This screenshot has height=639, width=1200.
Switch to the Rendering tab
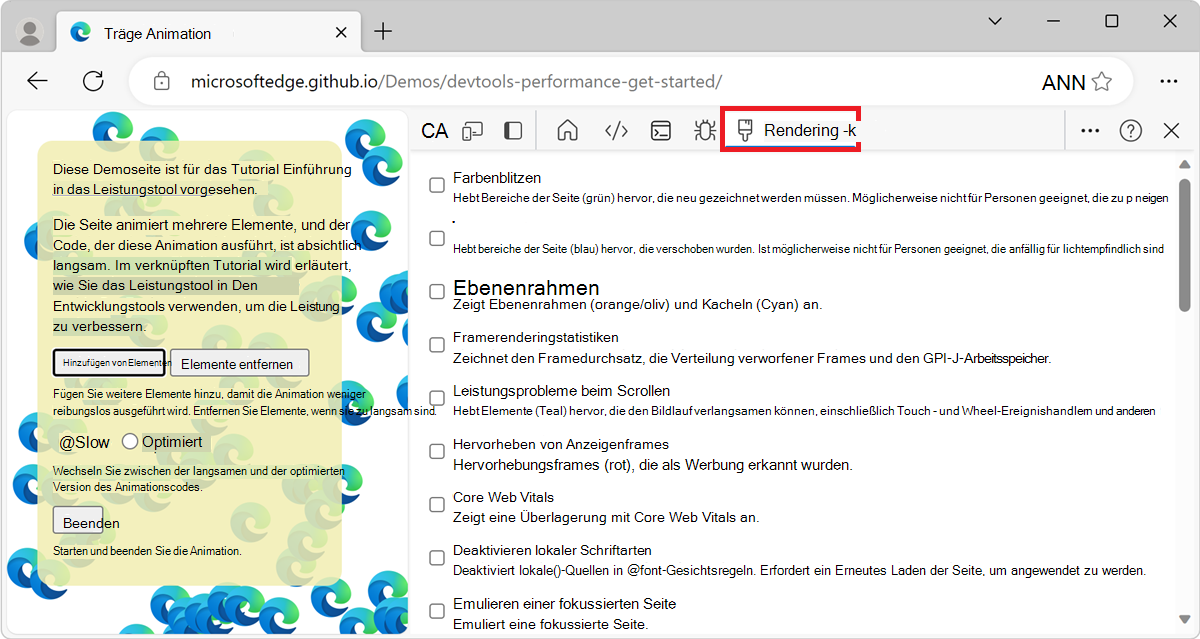pyautogui.click(x=790, y=130)
